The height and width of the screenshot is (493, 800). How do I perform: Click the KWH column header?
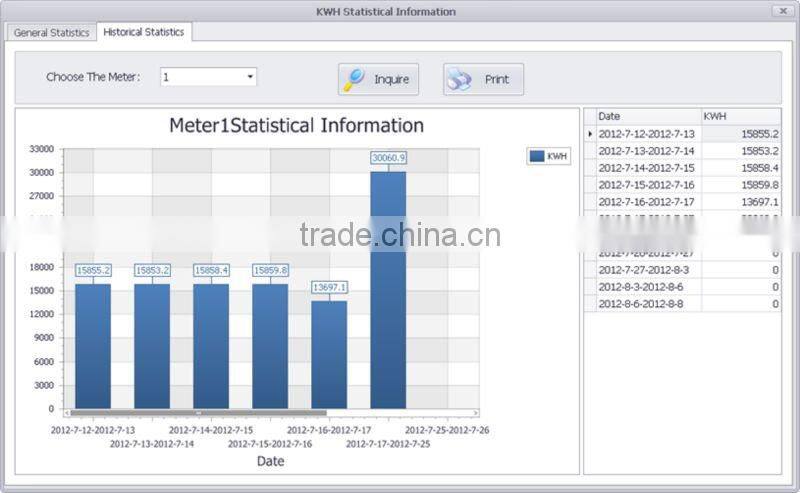point(740,116)
